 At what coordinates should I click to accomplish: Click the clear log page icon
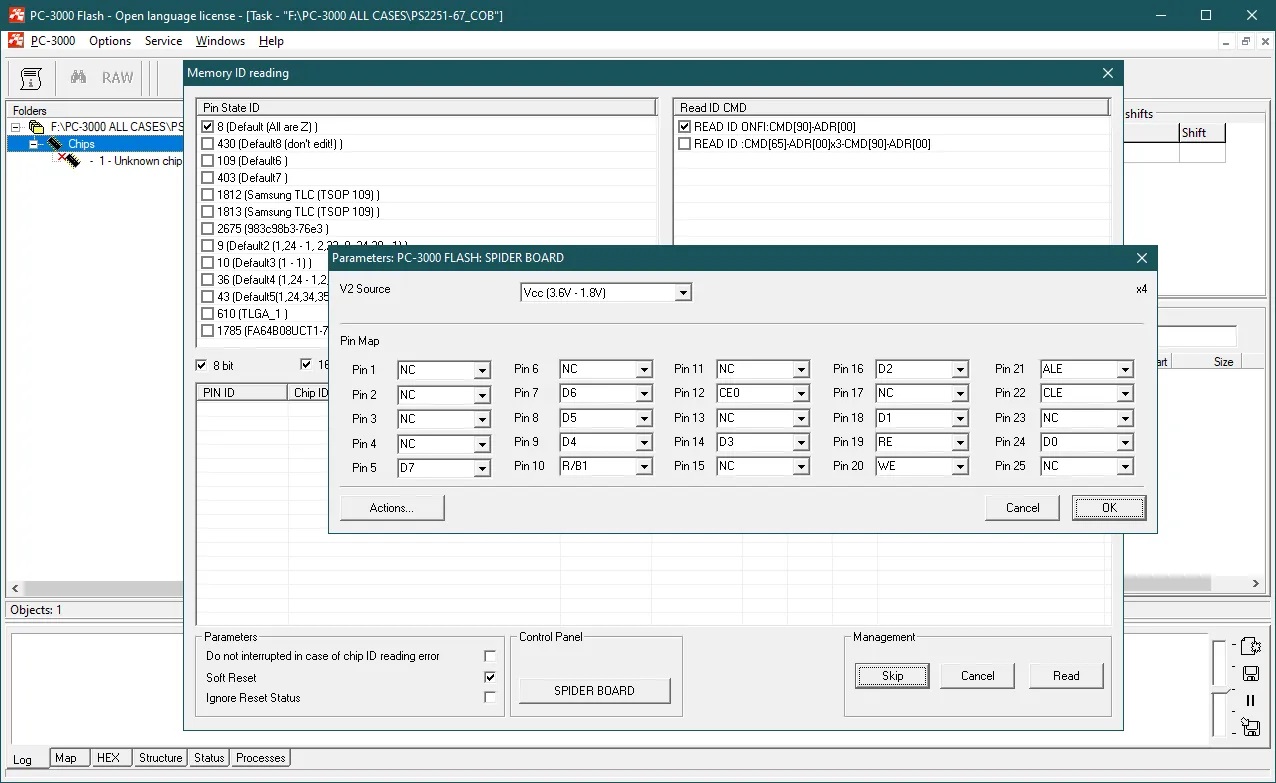tap(1250, 646)
